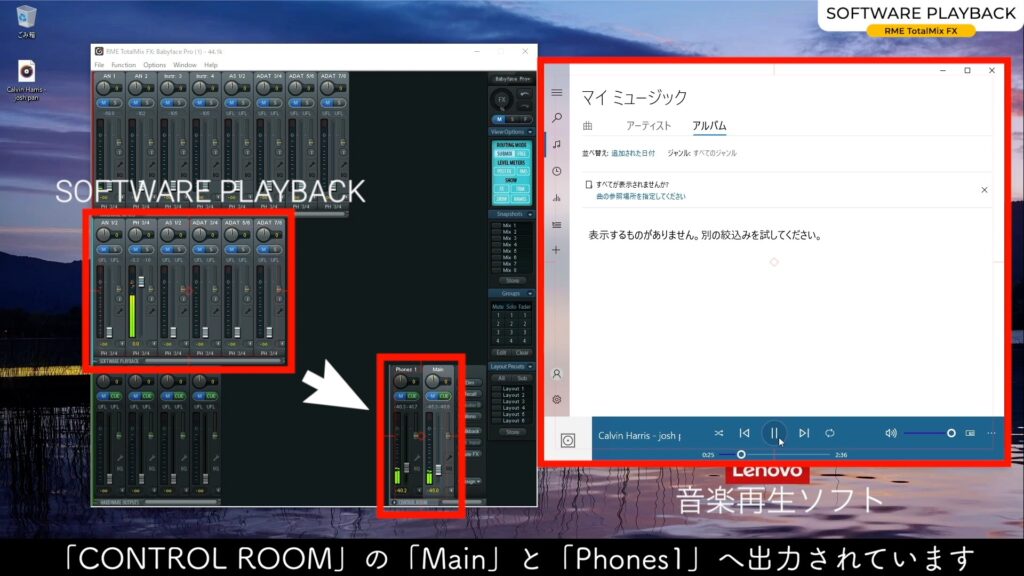Open music player settings gear

coord(556,400)
